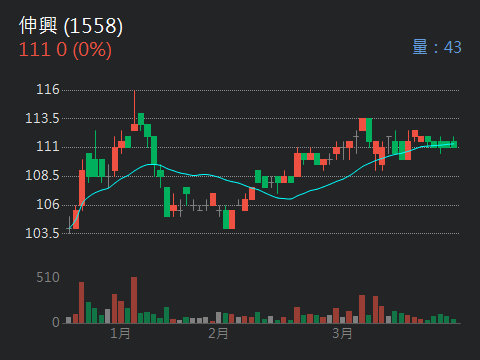
Task: Click the 106 price axis label
Action: click(x=48, y=204)
